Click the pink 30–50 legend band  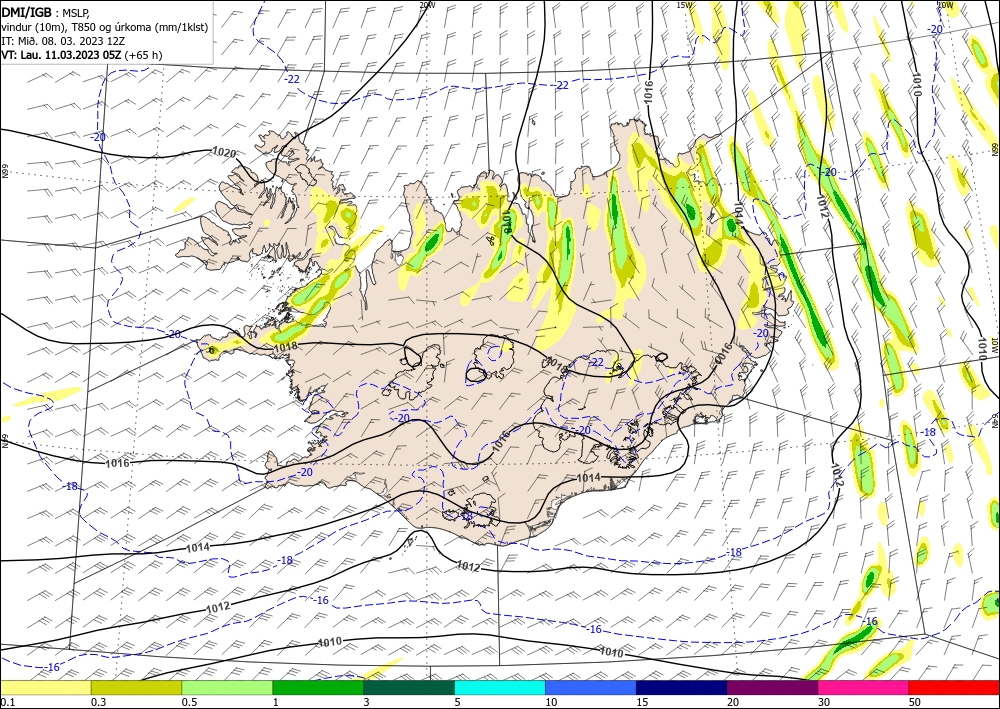pyautogui.click(x=864, y=687)
